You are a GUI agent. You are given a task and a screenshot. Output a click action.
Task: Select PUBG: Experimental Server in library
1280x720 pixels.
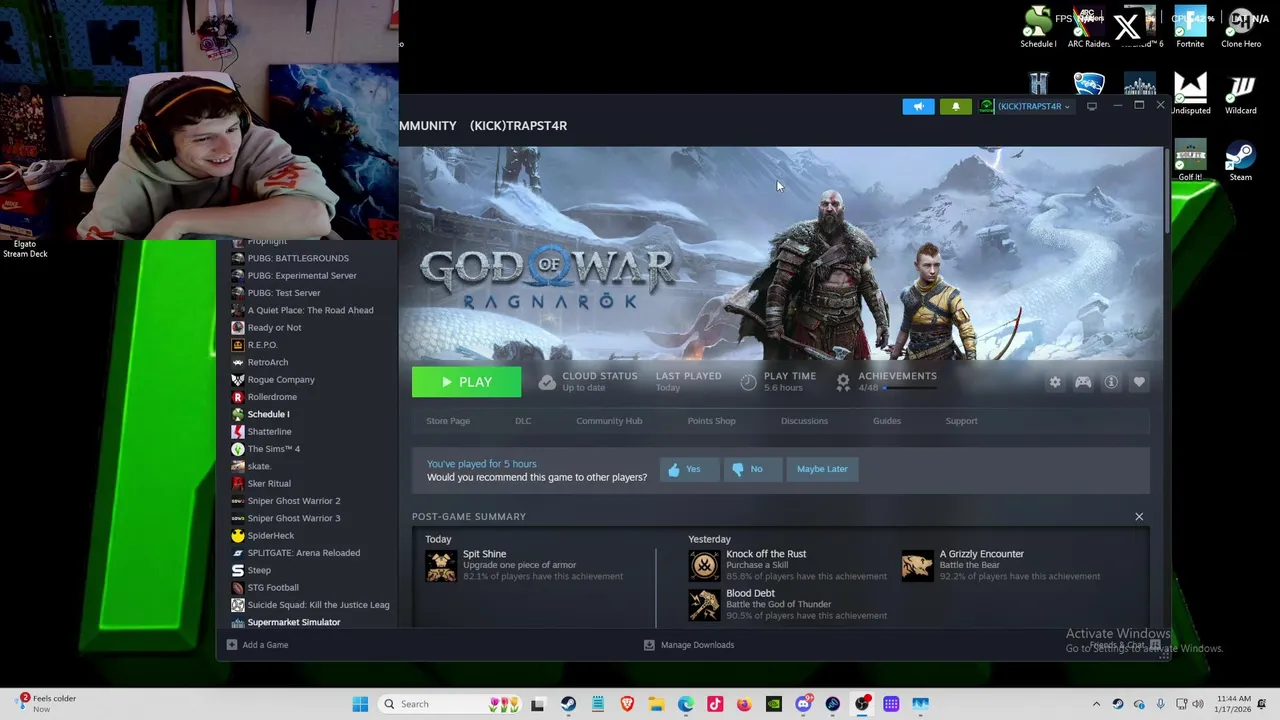tap(302, 276)
